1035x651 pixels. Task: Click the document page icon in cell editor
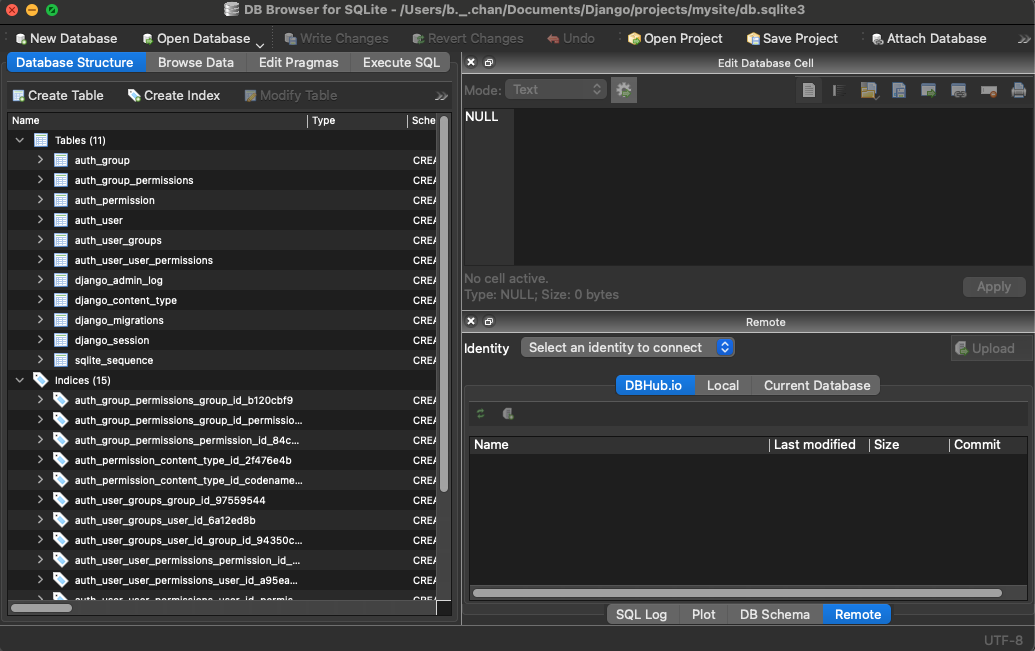809,90
